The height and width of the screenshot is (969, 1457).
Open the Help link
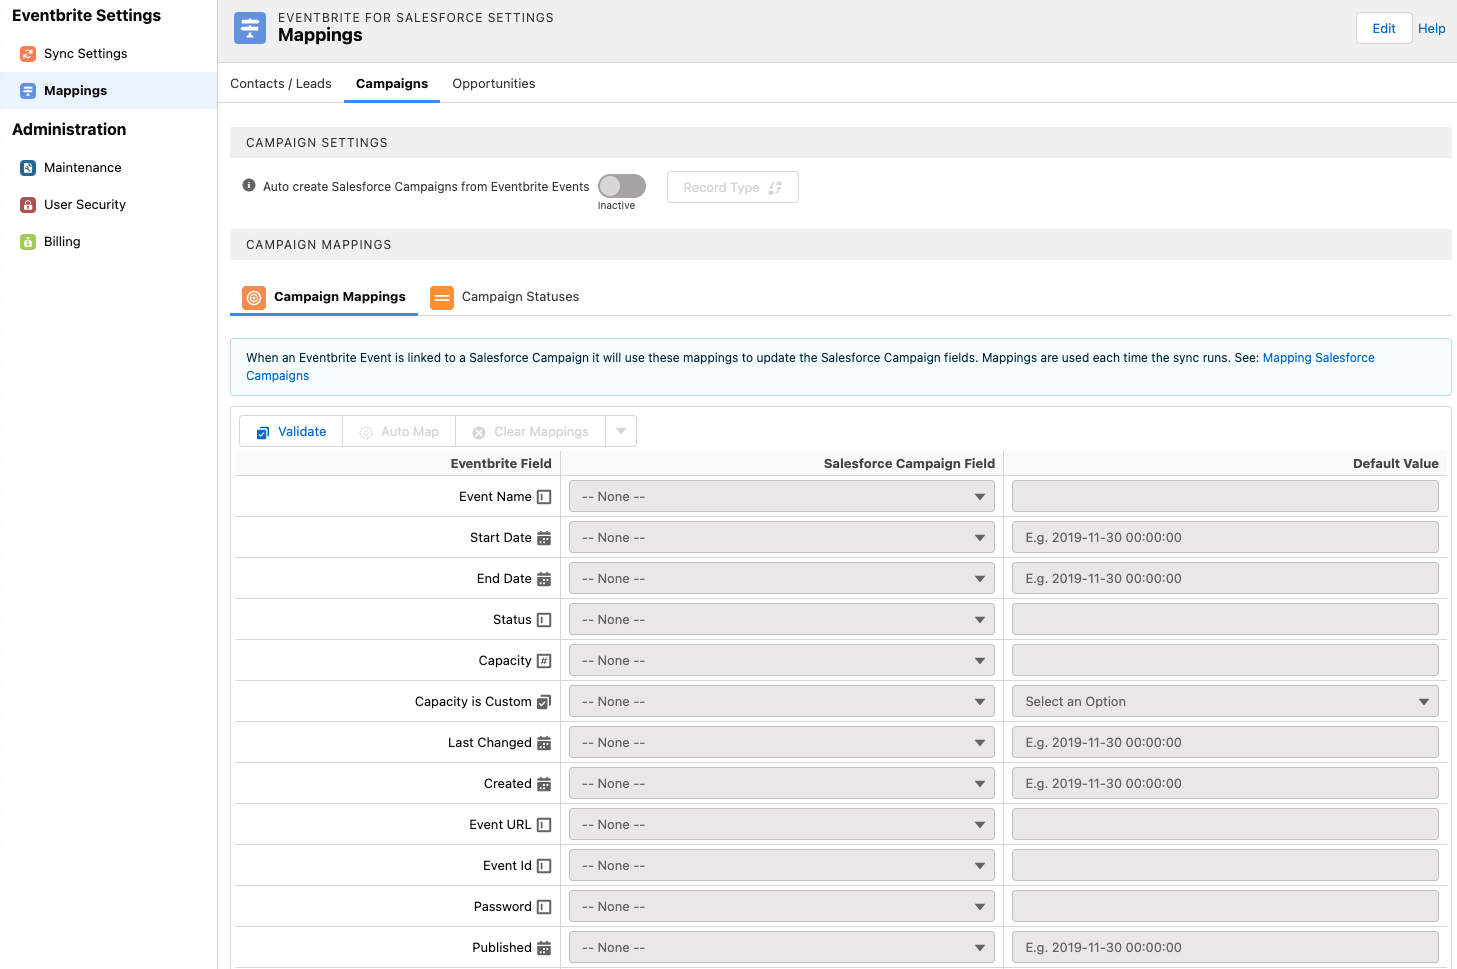[x=1432, y=29]
